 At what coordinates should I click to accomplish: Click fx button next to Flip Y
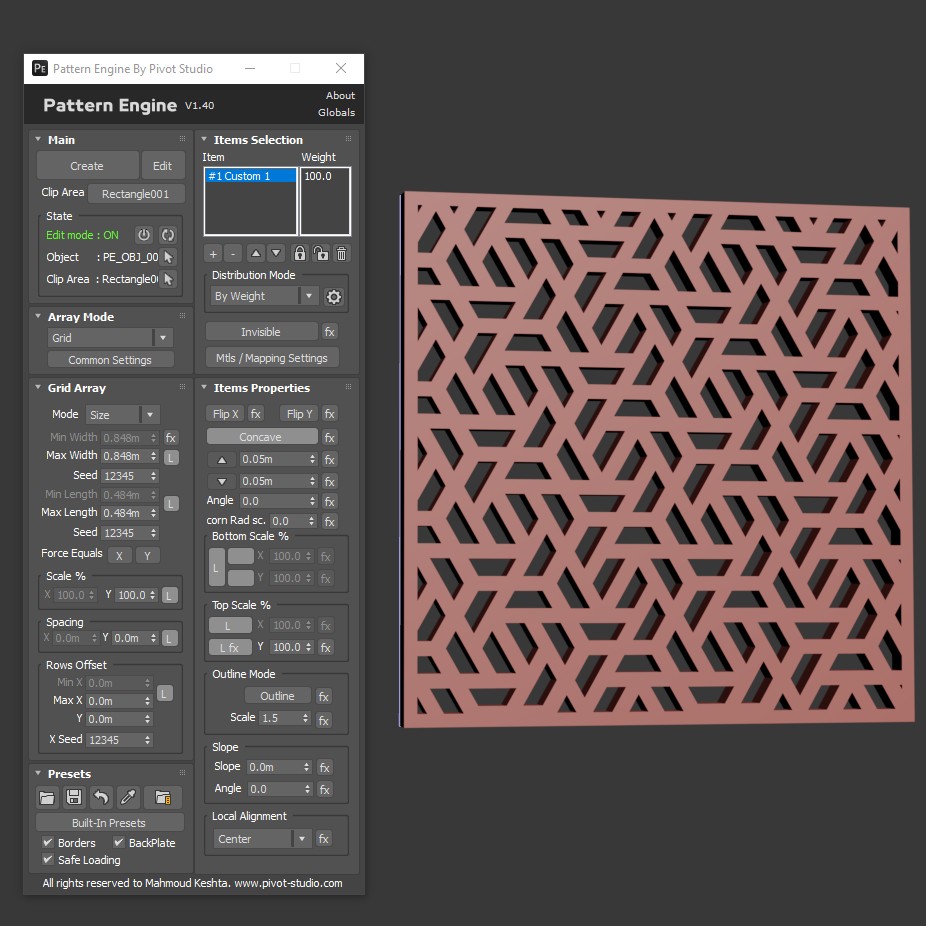click(330, 414)
